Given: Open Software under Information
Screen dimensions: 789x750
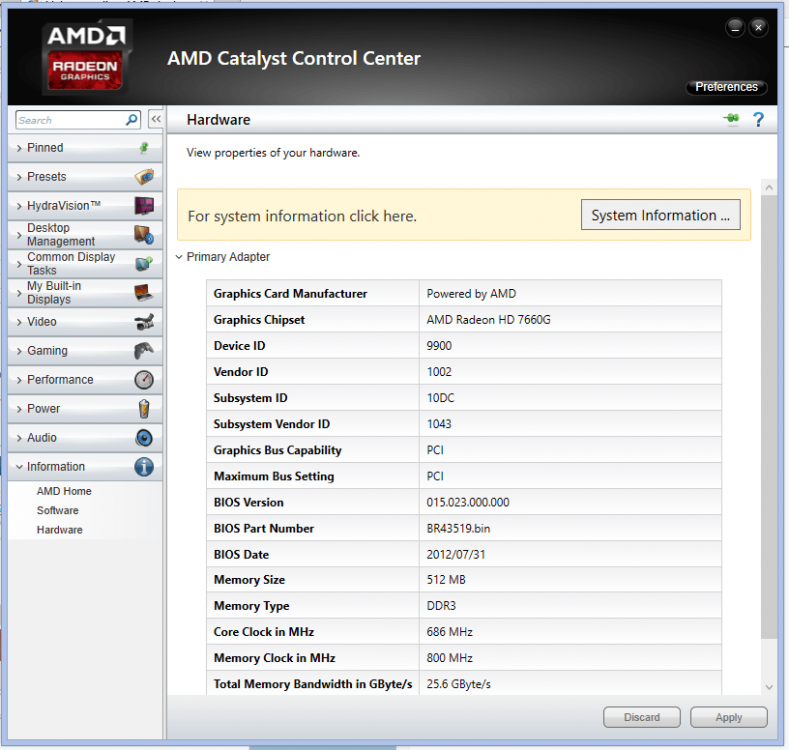Looking at the screenshot, I should tap(57, 510).
